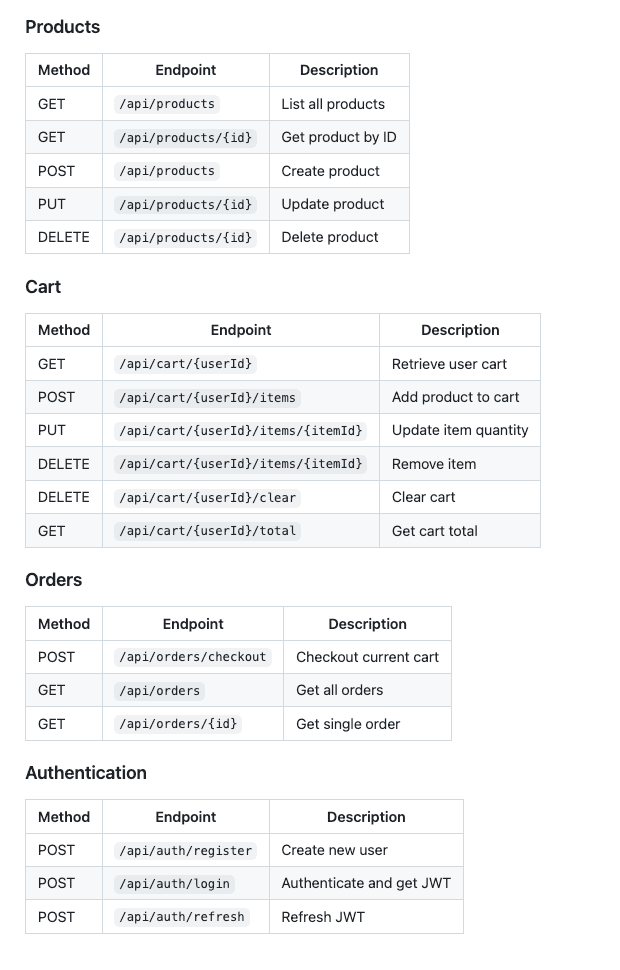Viewport: 620px width, 970px height.
Task: Click the /api/orders/checkout endpoint code
Action: (x=193, y=657)
